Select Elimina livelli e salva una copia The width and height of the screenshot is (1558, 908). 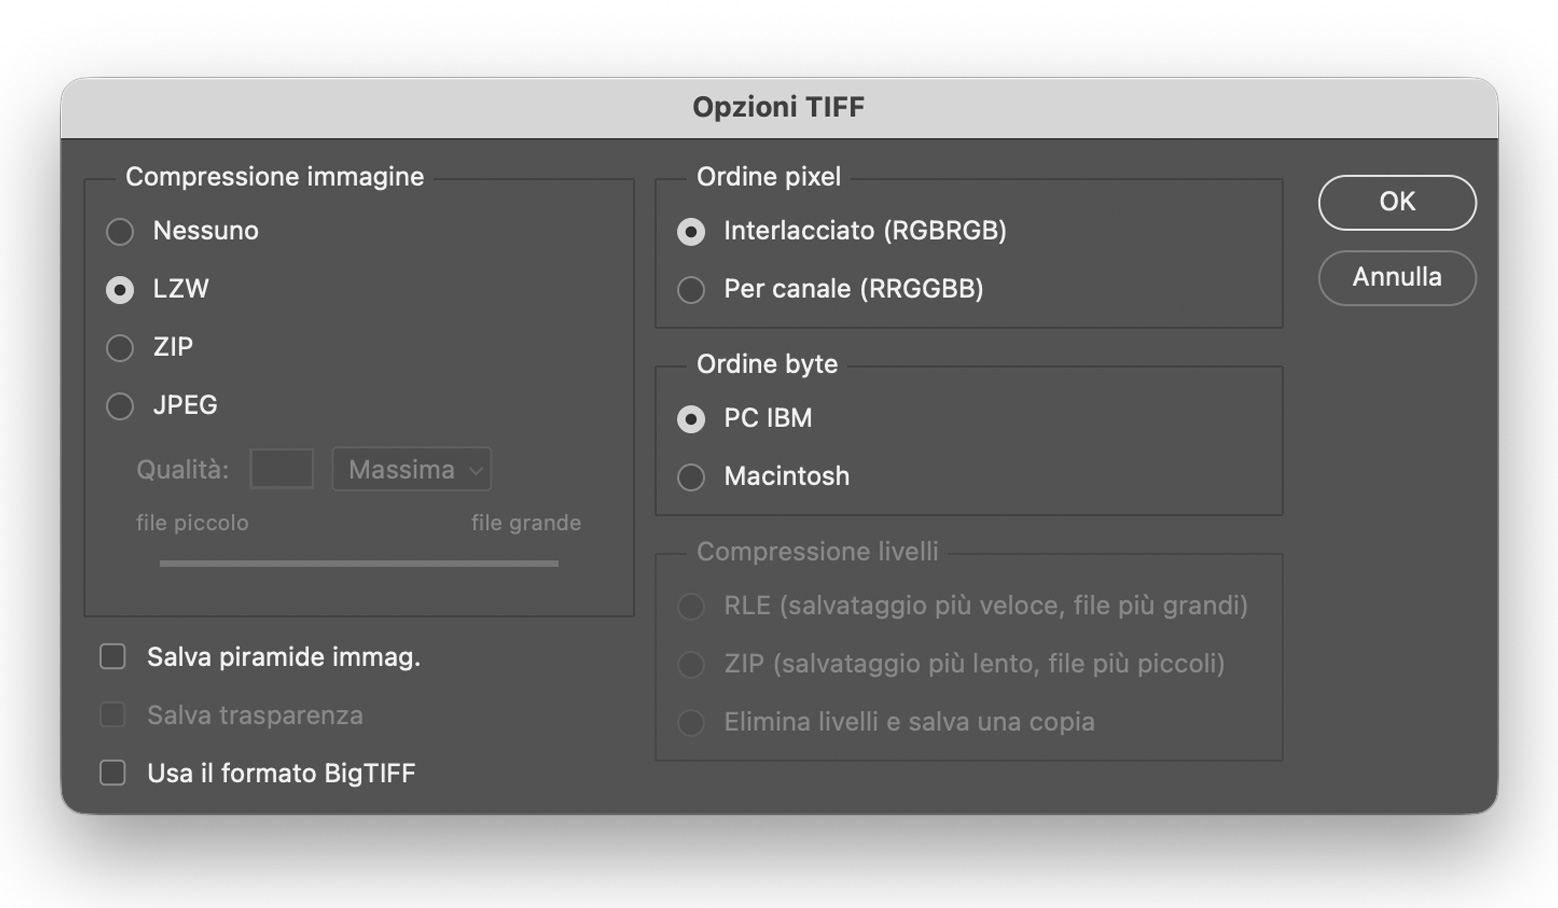pyautogui.click(x=691, y=722)
